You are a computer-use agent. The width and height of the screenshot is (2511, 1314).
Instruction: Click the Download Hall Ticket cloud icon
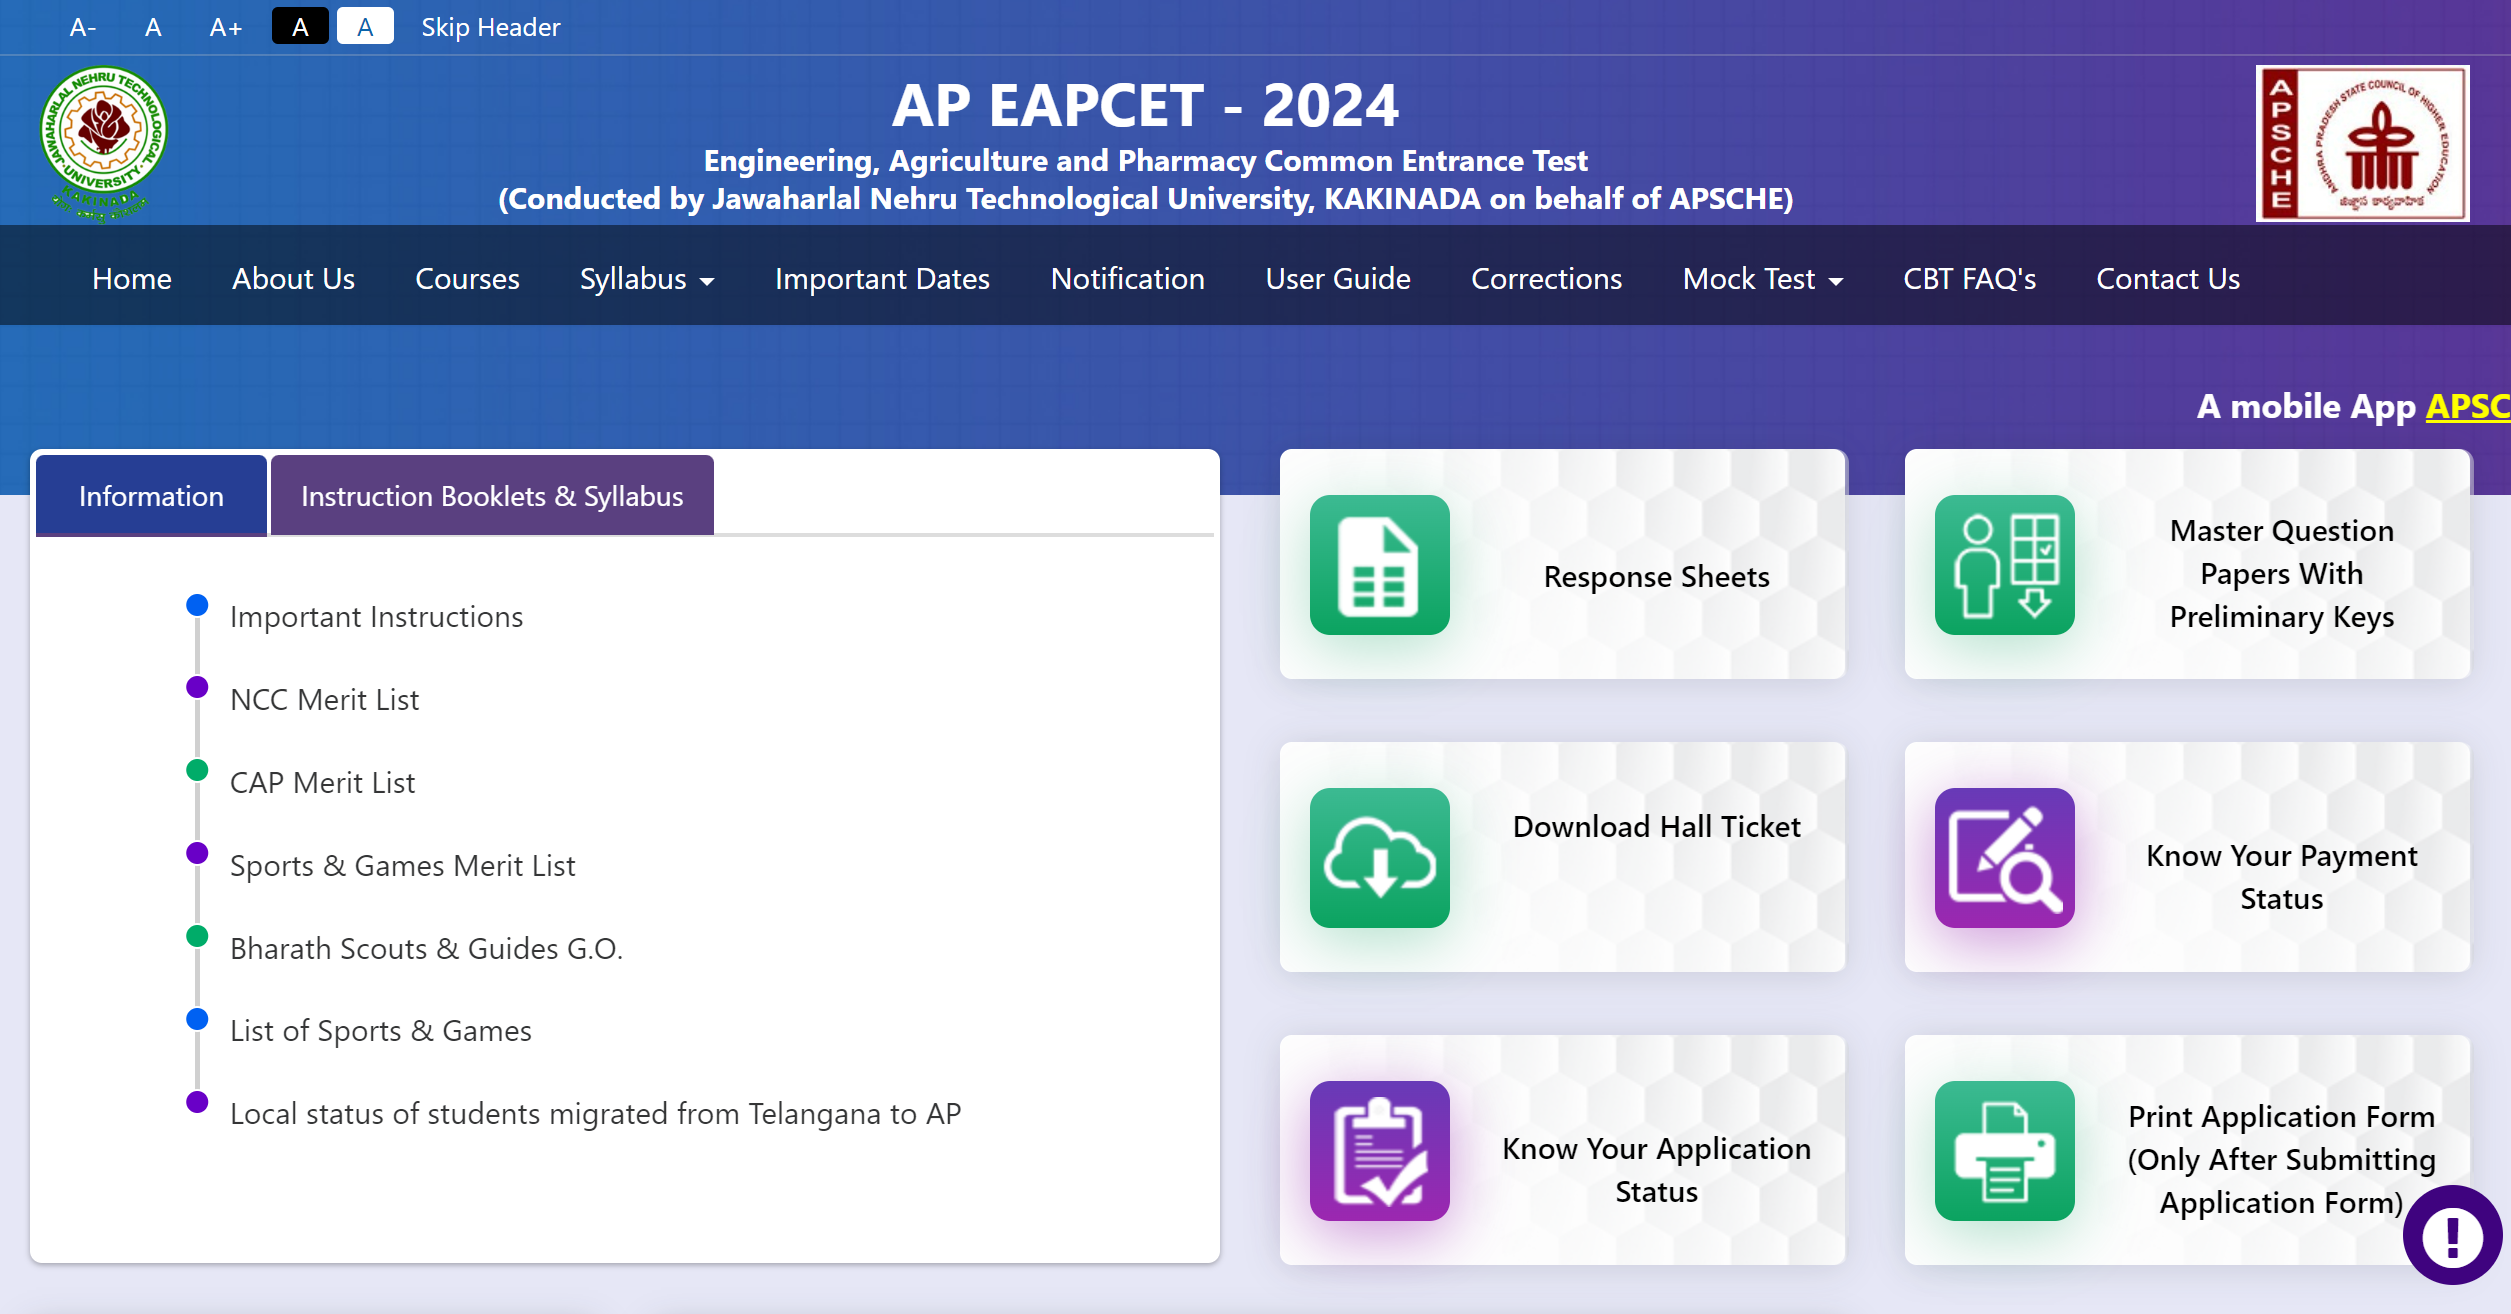click(x=1379, y=858)
